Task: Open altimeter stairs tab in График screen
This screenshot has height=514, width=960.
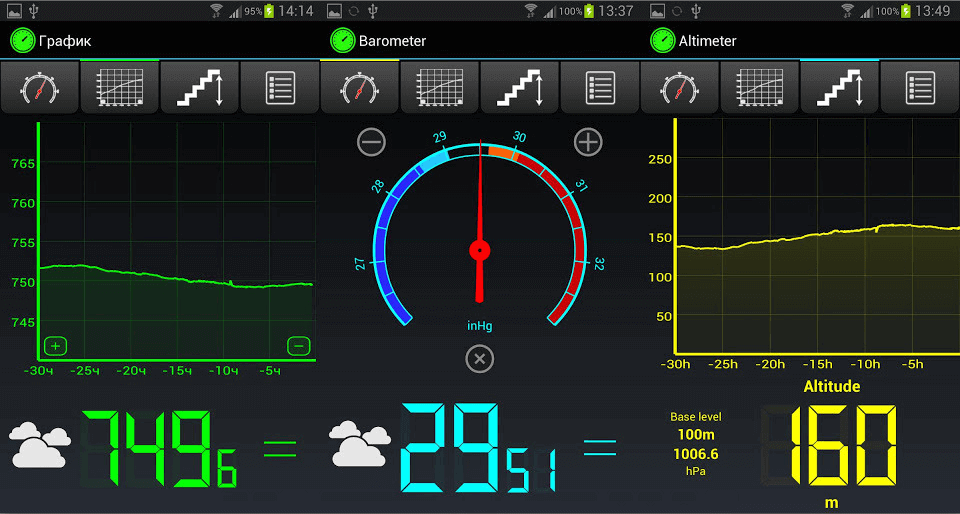Action: click(200, 88)
